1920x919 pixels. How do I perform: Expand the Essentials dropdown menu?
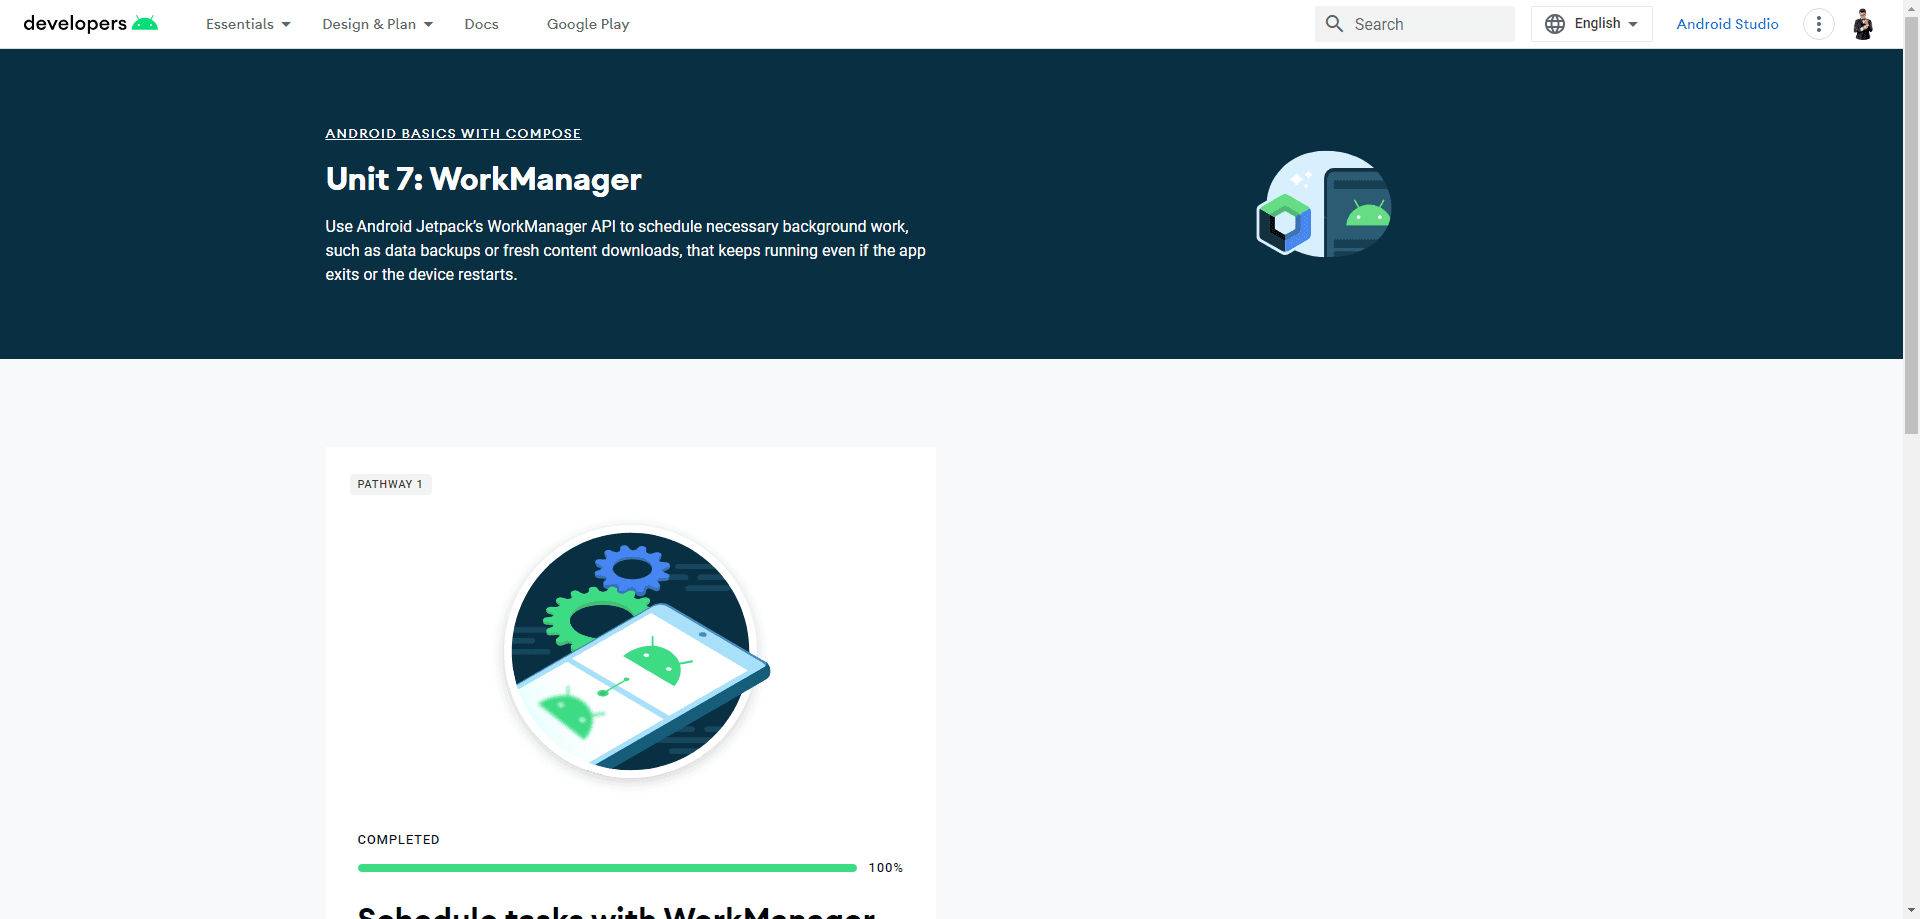pyautogui.click(x=248, y=24)
